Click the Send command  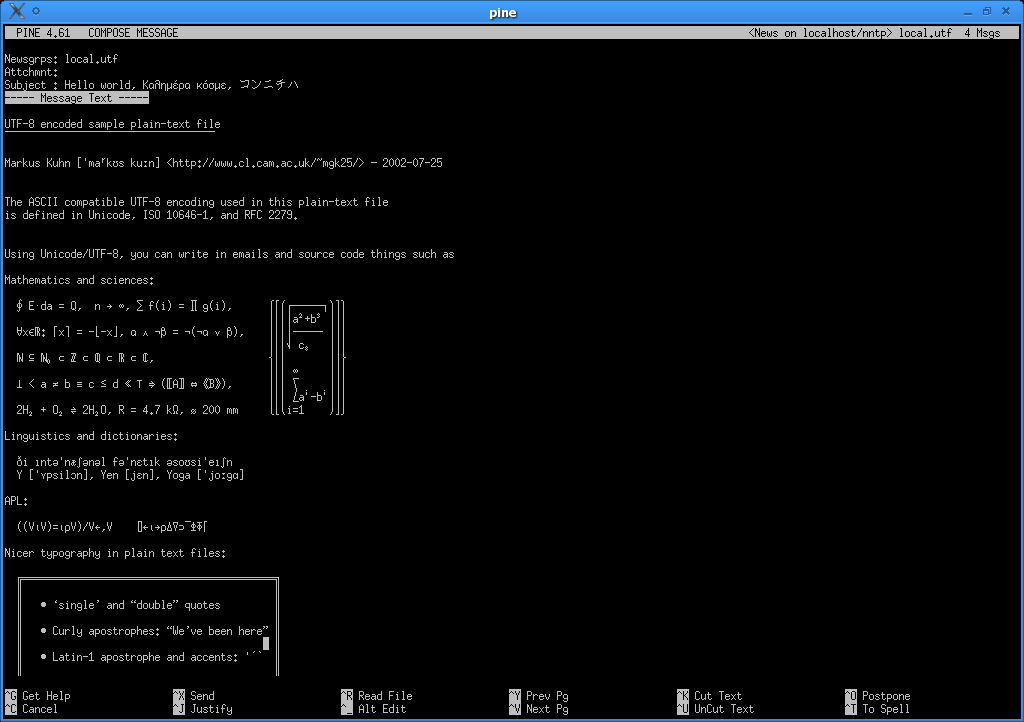(x=194, y=696)
